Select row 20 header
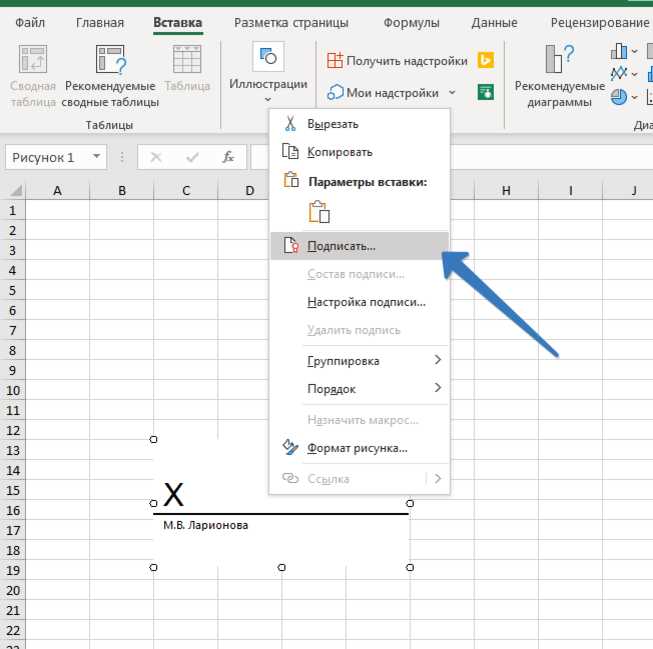 point(12,590)
